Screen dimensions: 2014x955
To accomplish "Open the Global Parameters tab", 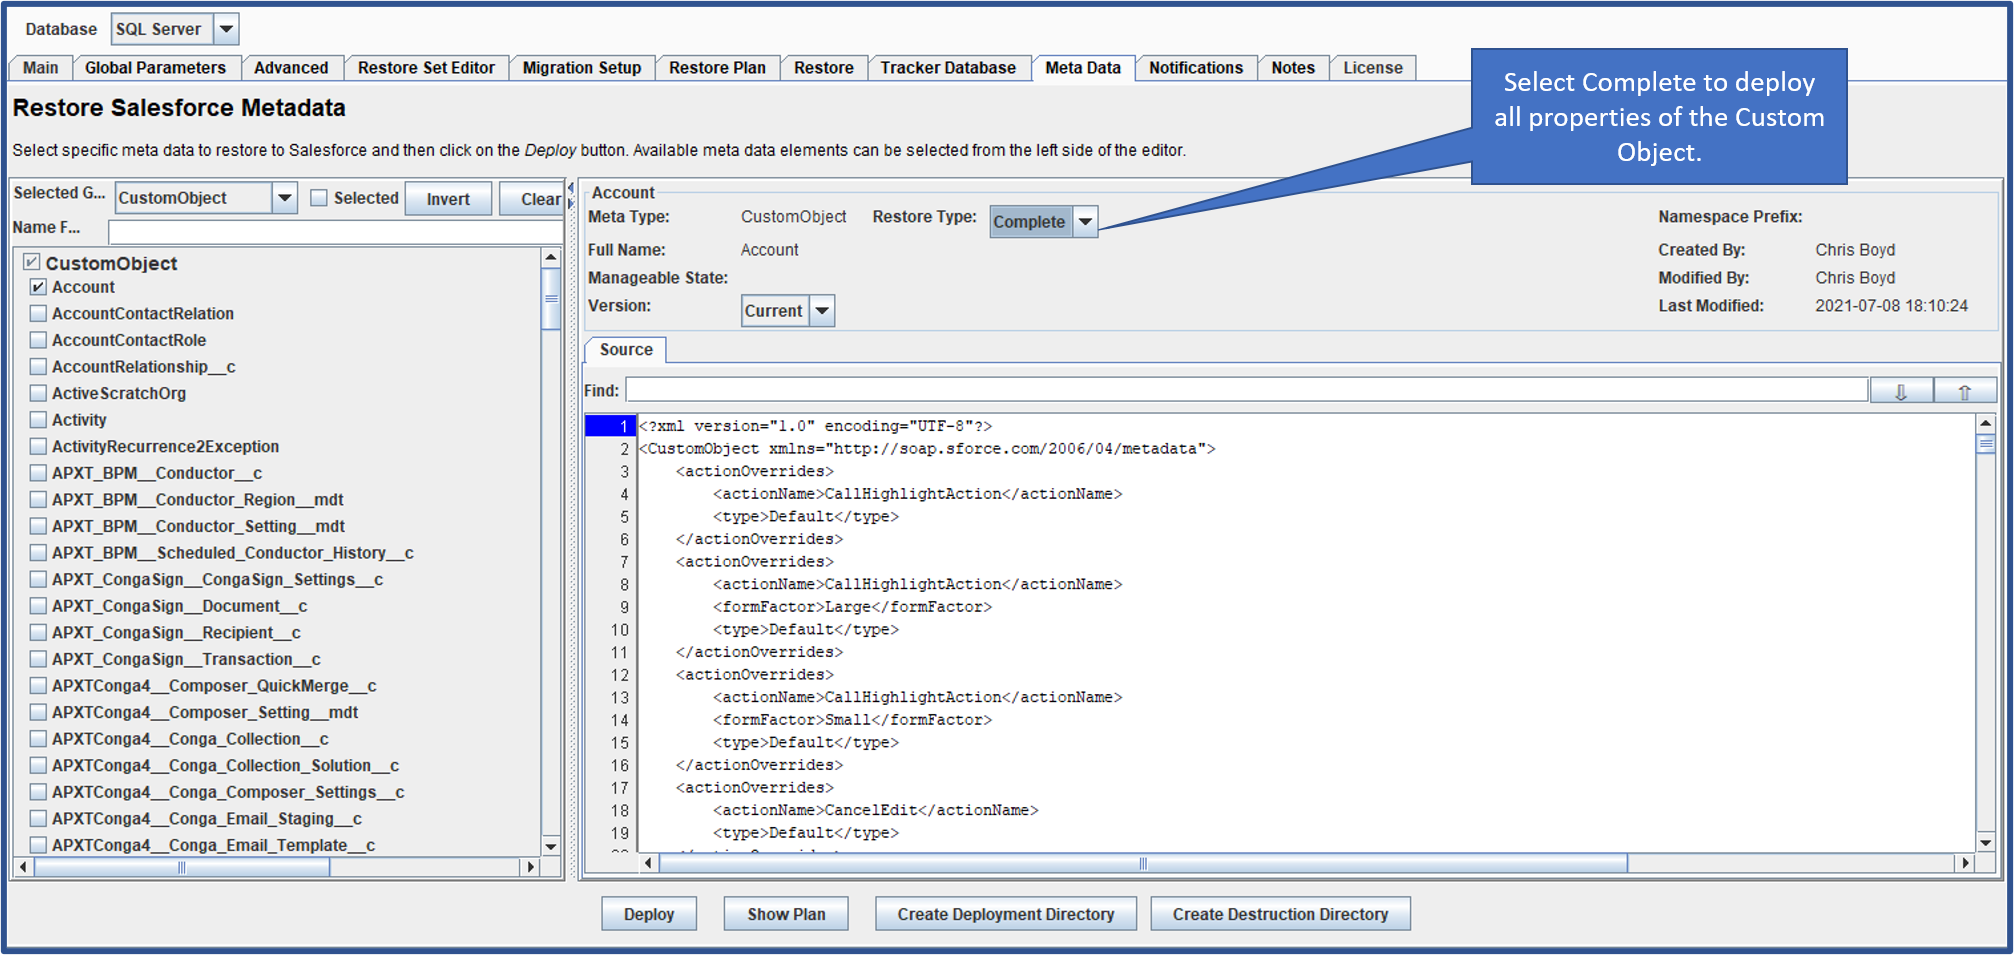I will [155, 68].
